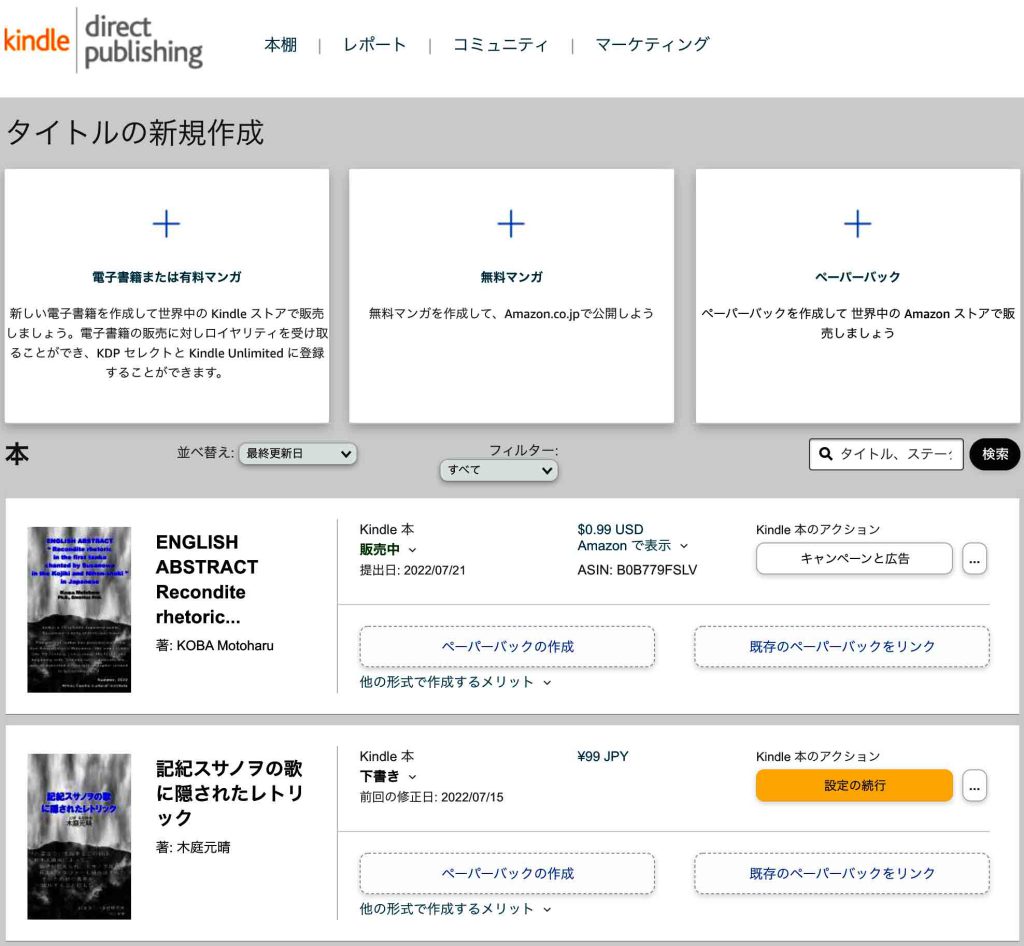This screenshot has width=1024, height=946.
Task: Click 既存のペーパーバックをリンク for 記紀スサノヲの歌
Action: [x=842, y=874]
